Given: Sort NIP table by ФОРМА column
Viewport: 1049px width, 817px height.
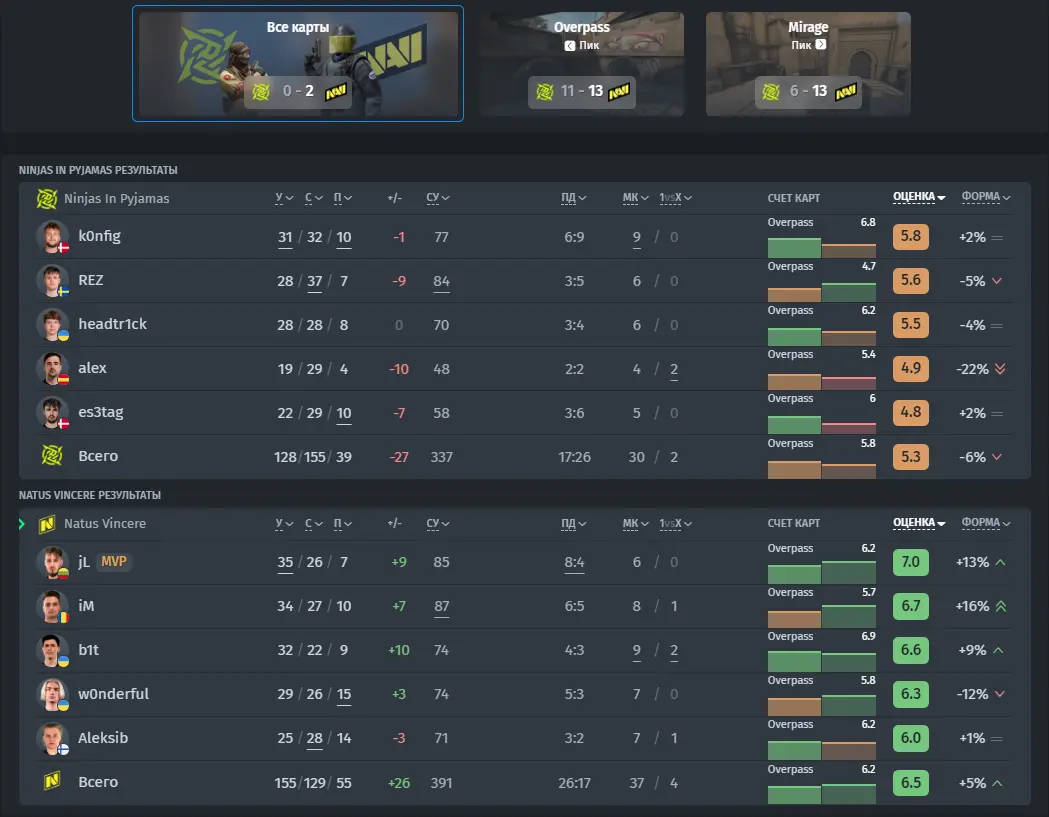Looking at the screenshot, I should coord(985,196).
